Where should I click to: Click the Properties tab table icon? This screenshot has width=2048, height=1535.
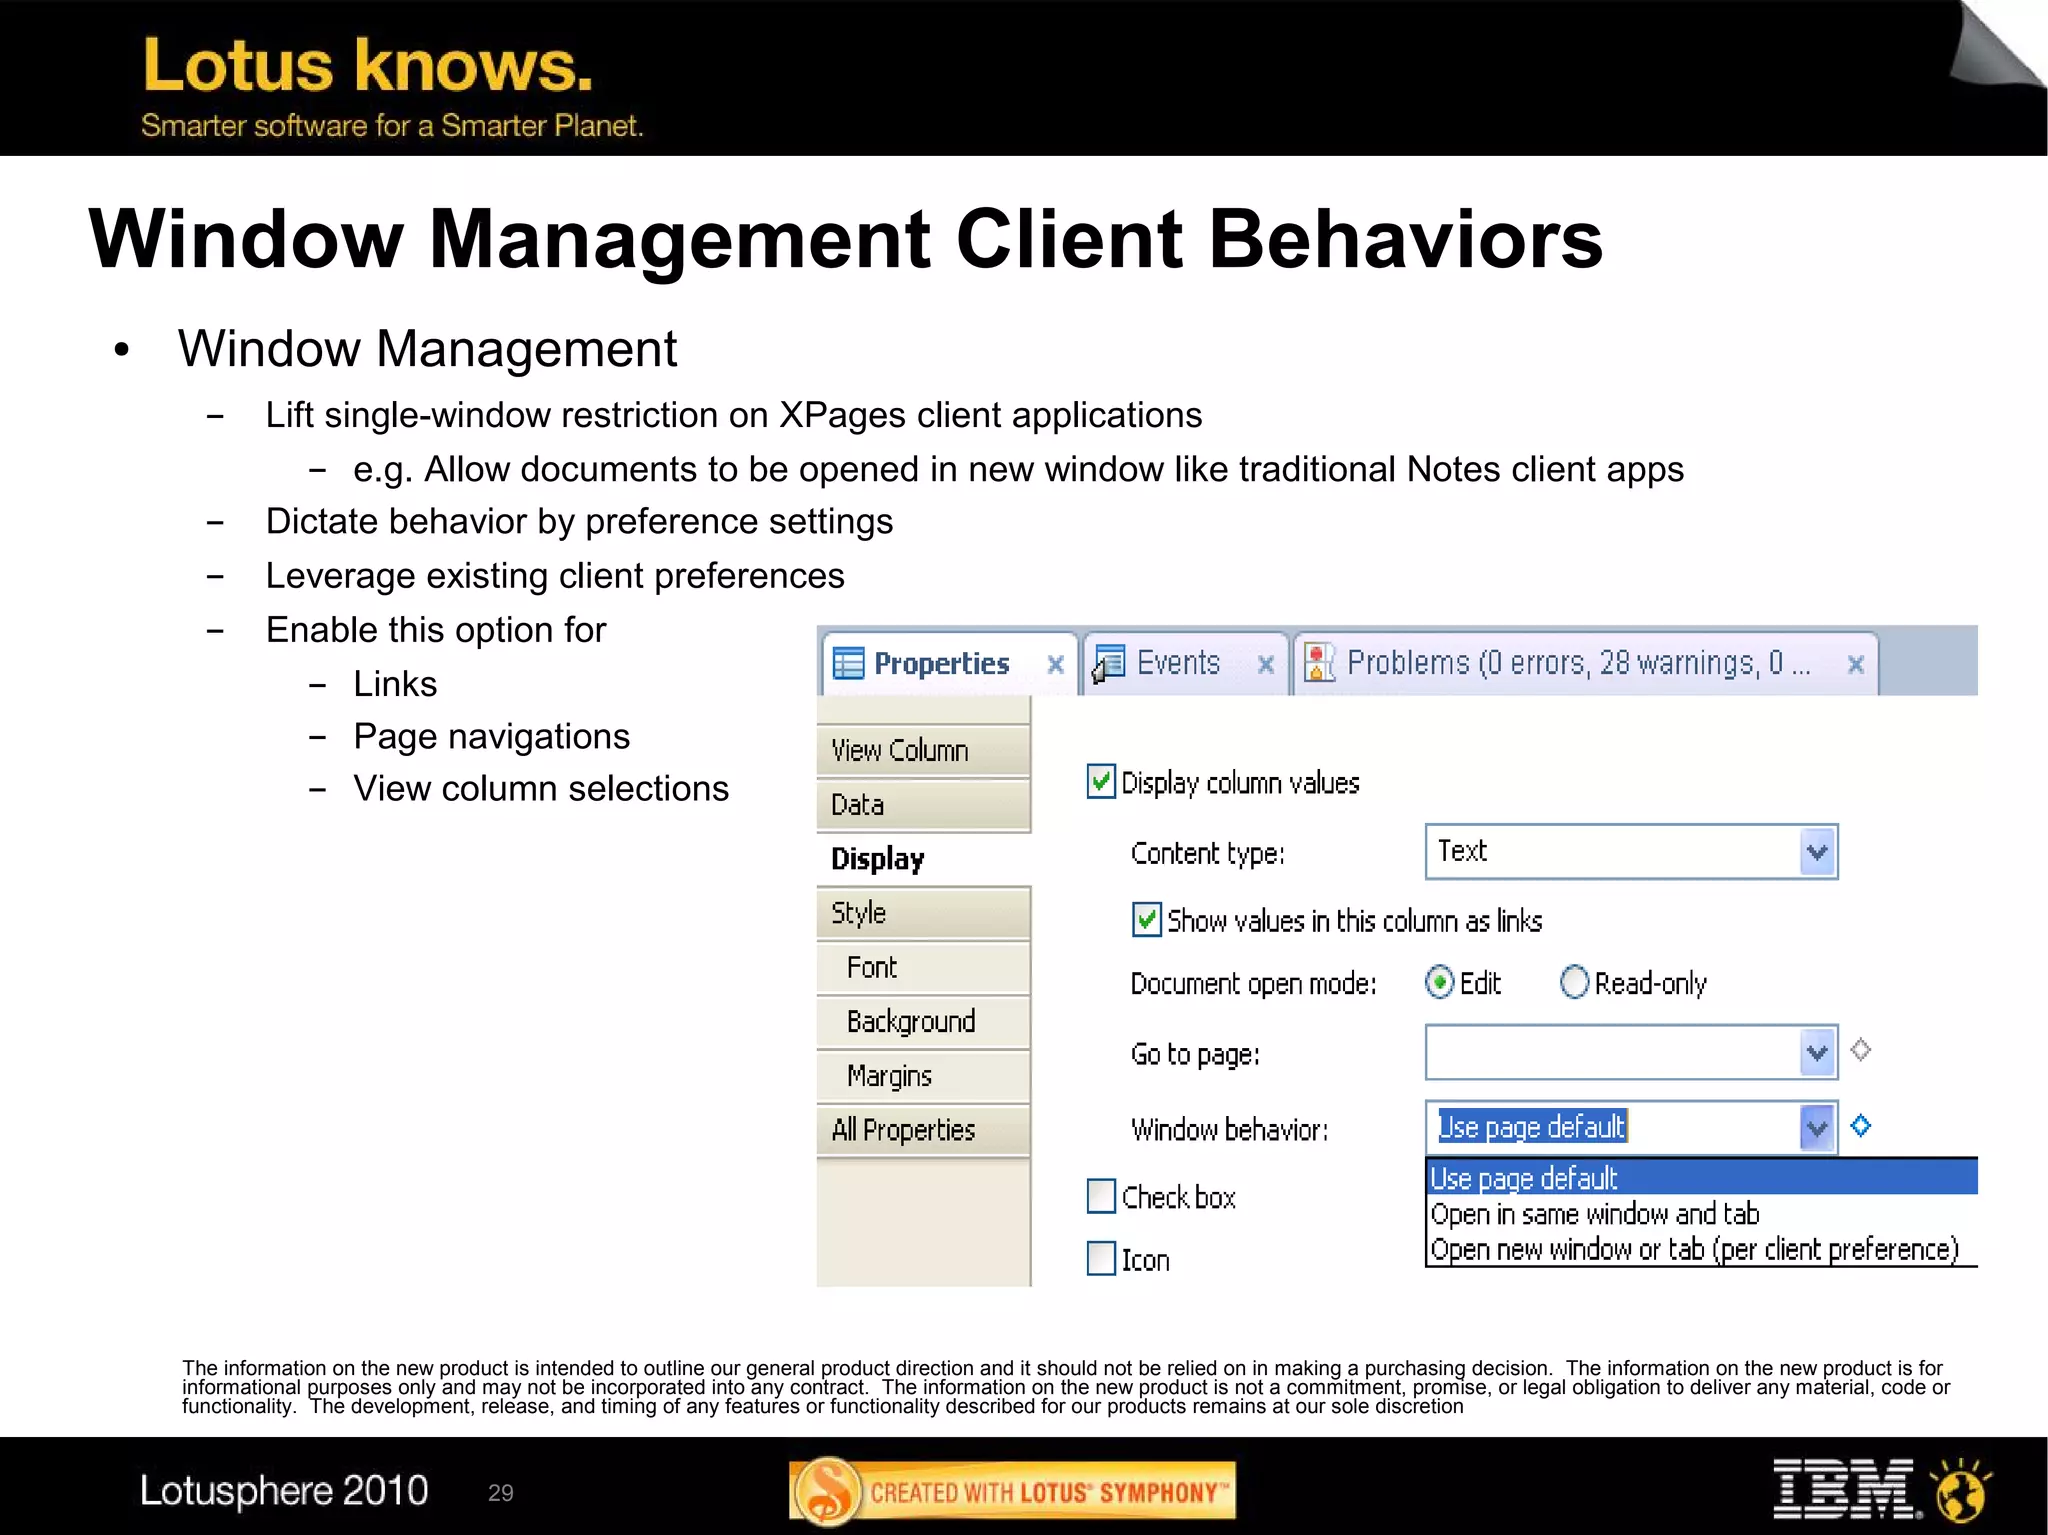point(848,664)
